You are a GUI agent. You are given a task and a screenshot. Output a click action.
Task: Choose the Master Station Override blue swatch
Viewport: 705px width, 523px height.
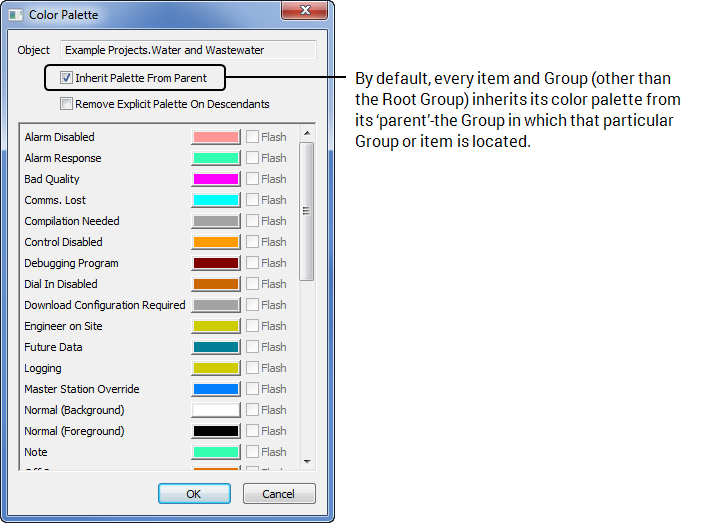coord(215,389)
